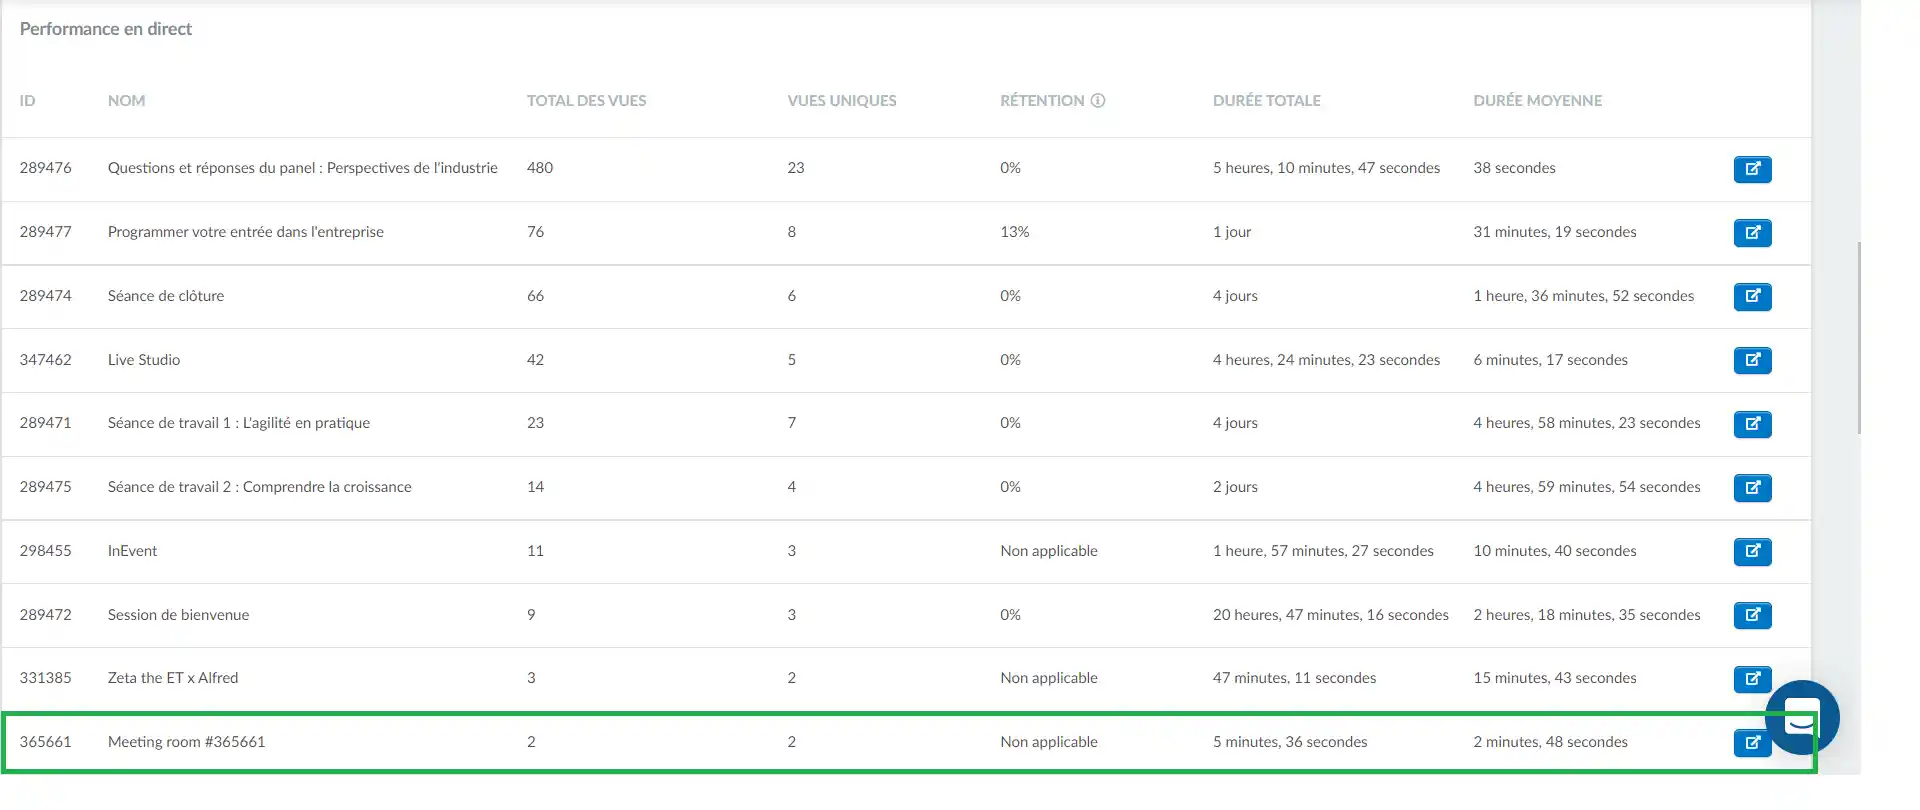Click total views value 66
1920x810 pixels.
(x=535, y=296)
